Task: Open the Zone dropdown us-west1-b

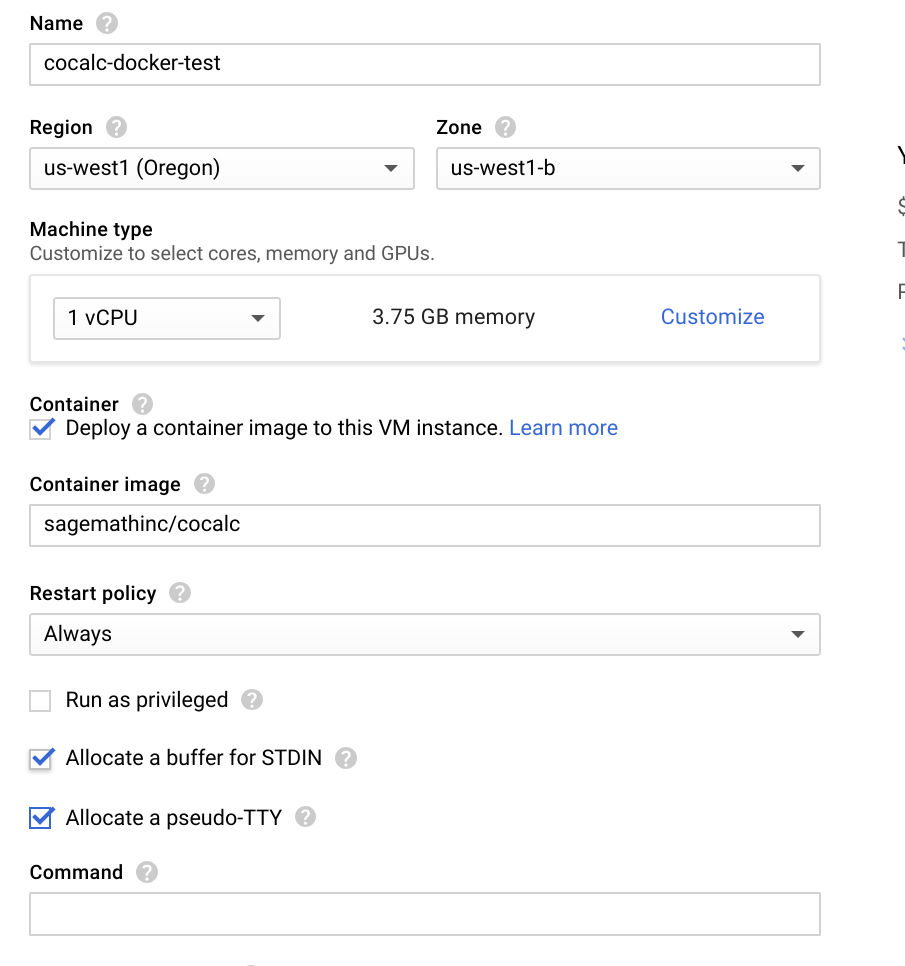Action: pyautogui.click(x=628, y=168)
